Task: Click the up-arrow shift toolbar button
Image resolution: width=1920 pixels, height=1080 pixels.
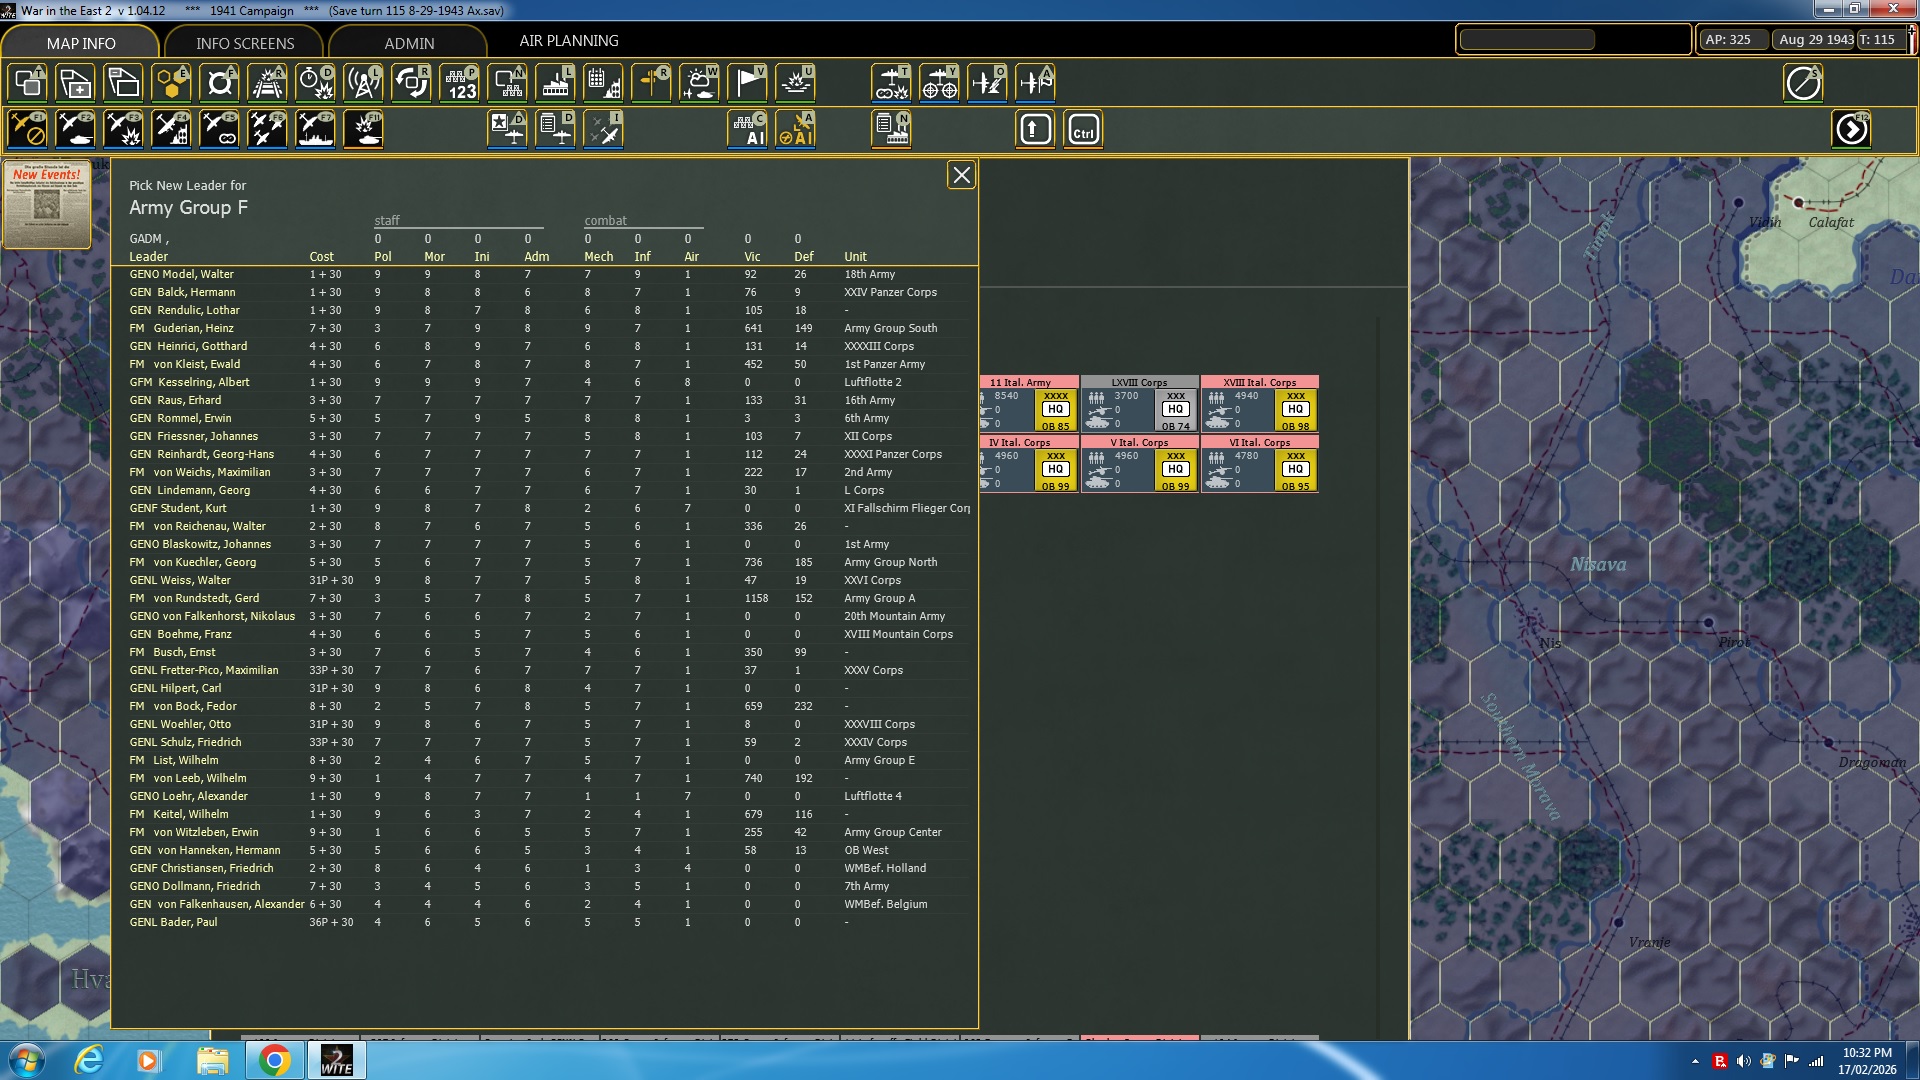Action: tap(1035, 130)
